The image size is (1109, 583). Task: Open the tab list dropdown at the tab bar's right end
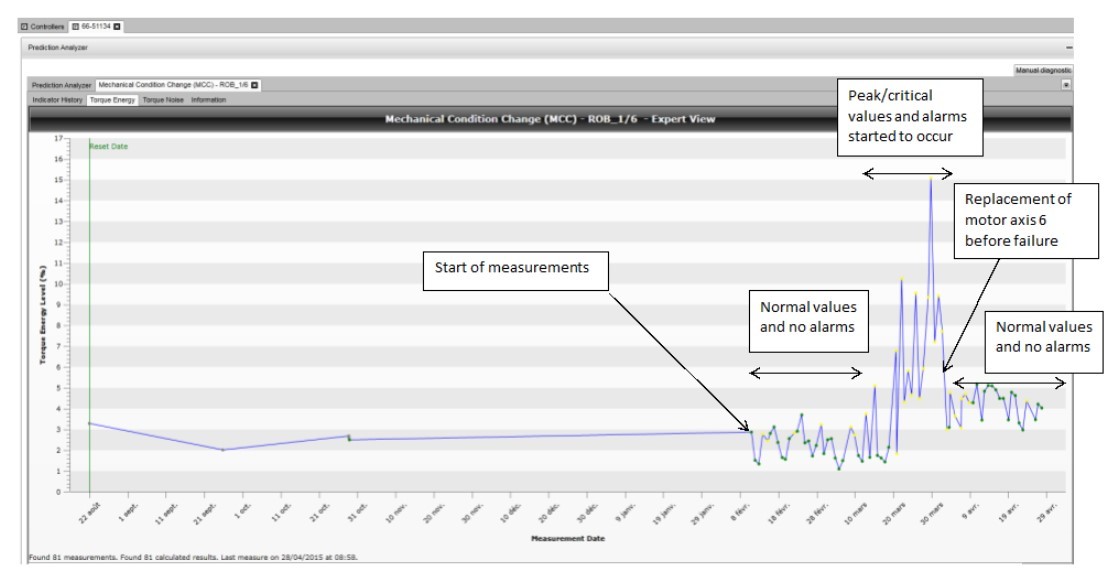[x=1066, y=85]
